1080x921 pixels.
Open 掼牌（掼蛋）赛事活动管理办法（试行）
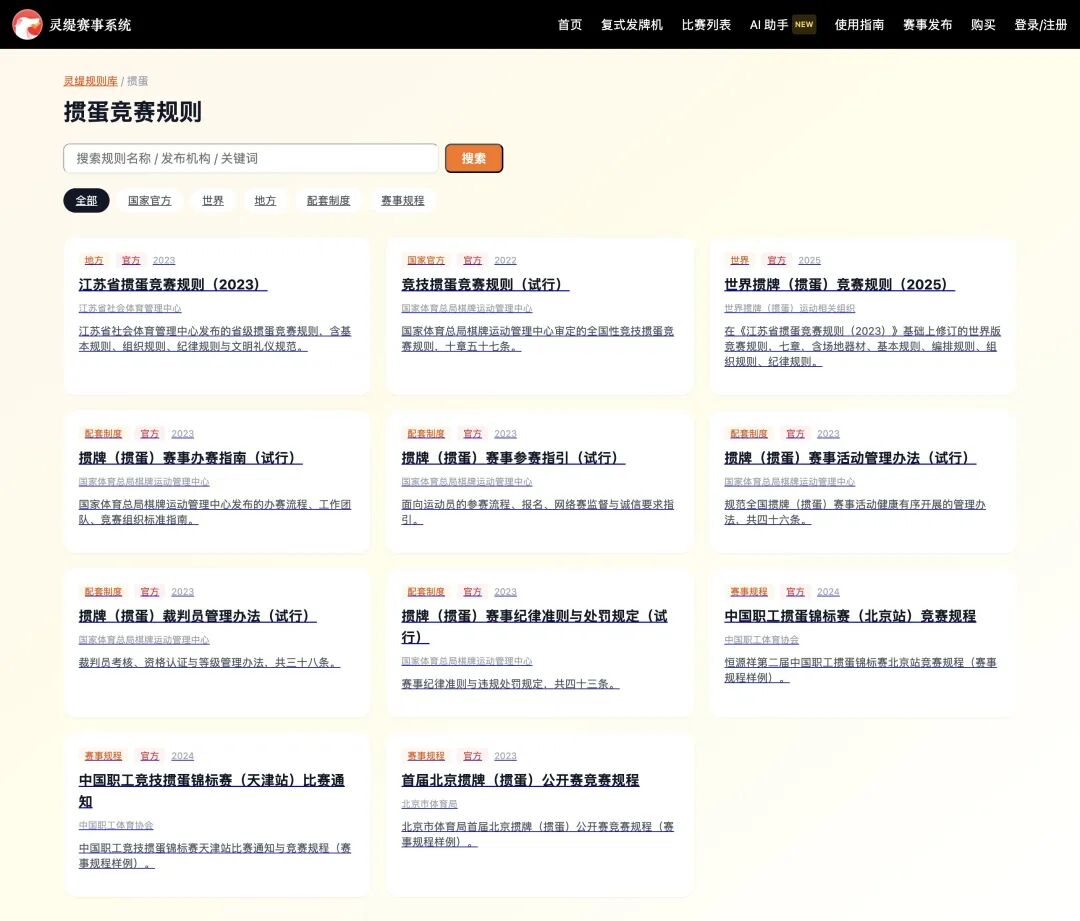(850, 458)
